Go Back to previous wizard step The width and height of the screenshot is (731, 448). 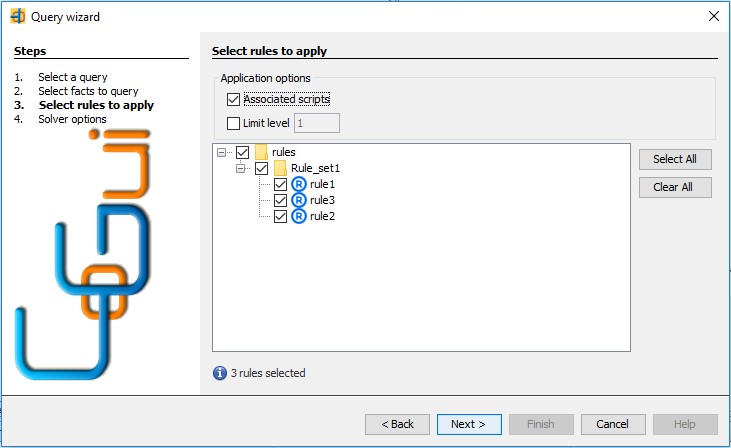(x=397, y=424)
